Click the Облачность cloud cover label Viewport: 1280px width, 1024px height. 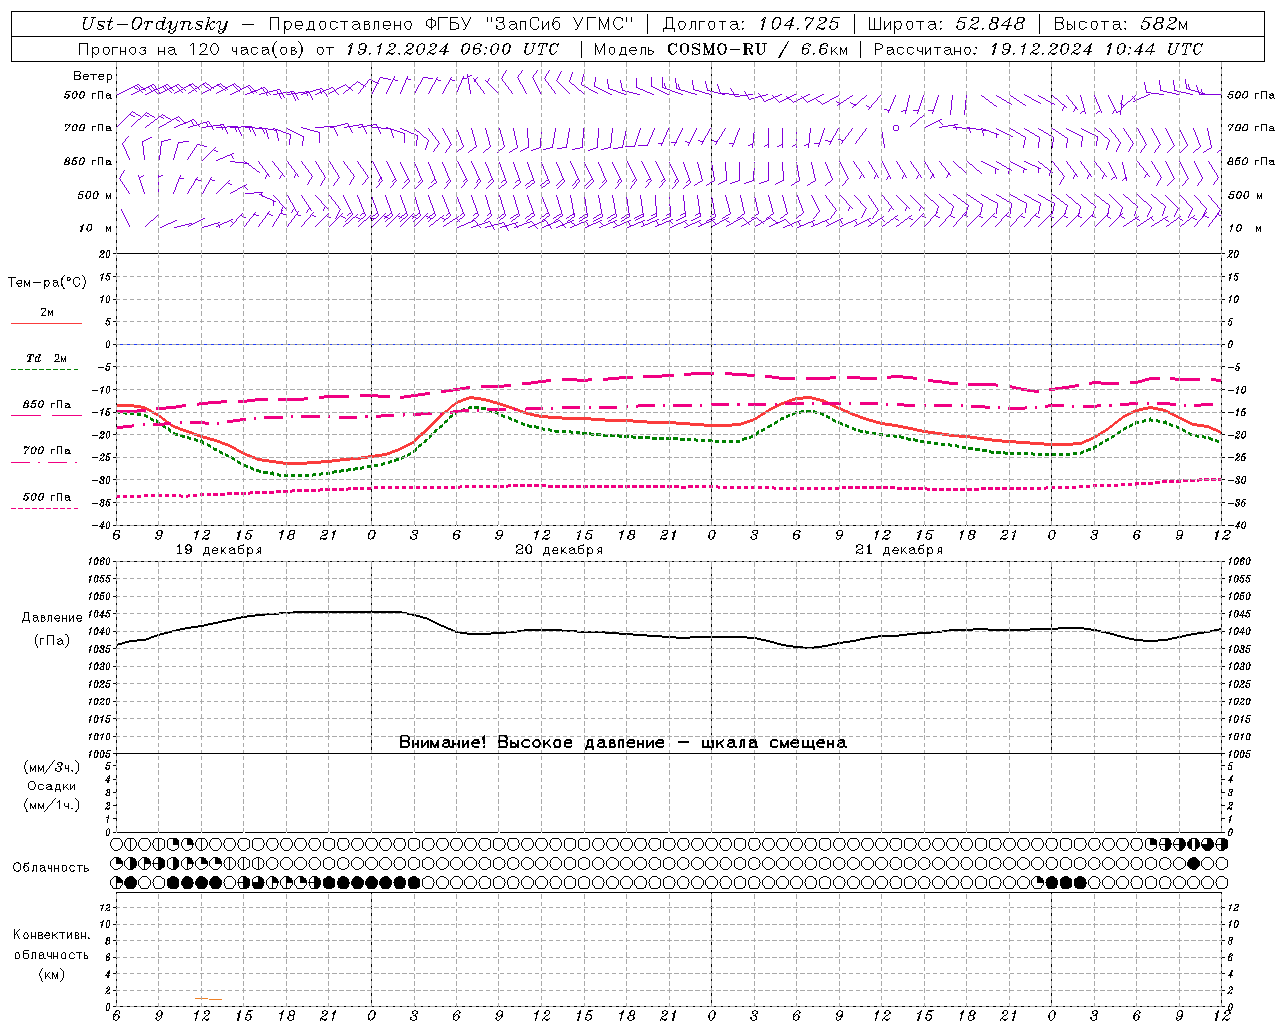pos(51,867)
